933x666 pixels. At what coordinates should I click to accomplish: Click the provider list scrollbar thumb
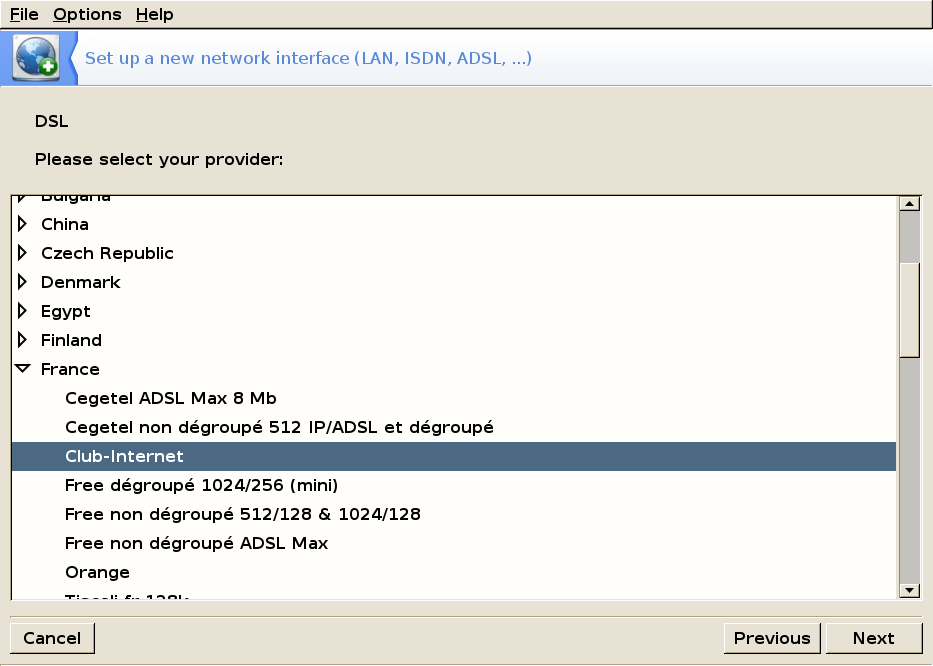910,309
